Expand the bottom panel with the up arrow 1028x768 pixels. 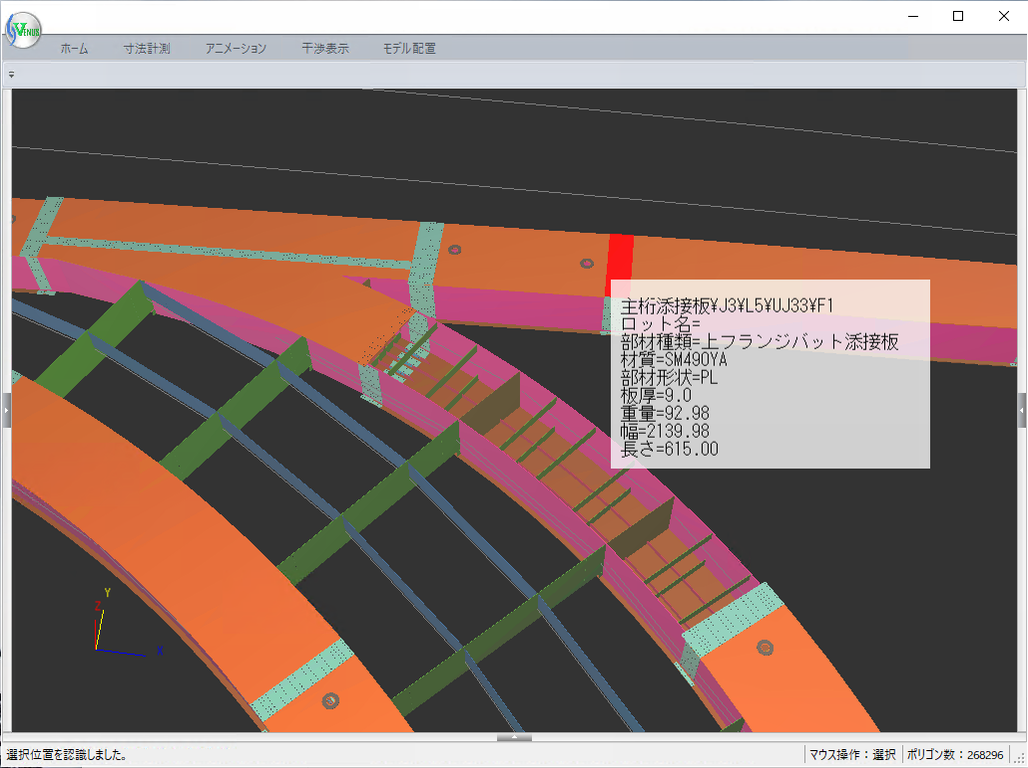click(514, 737)
